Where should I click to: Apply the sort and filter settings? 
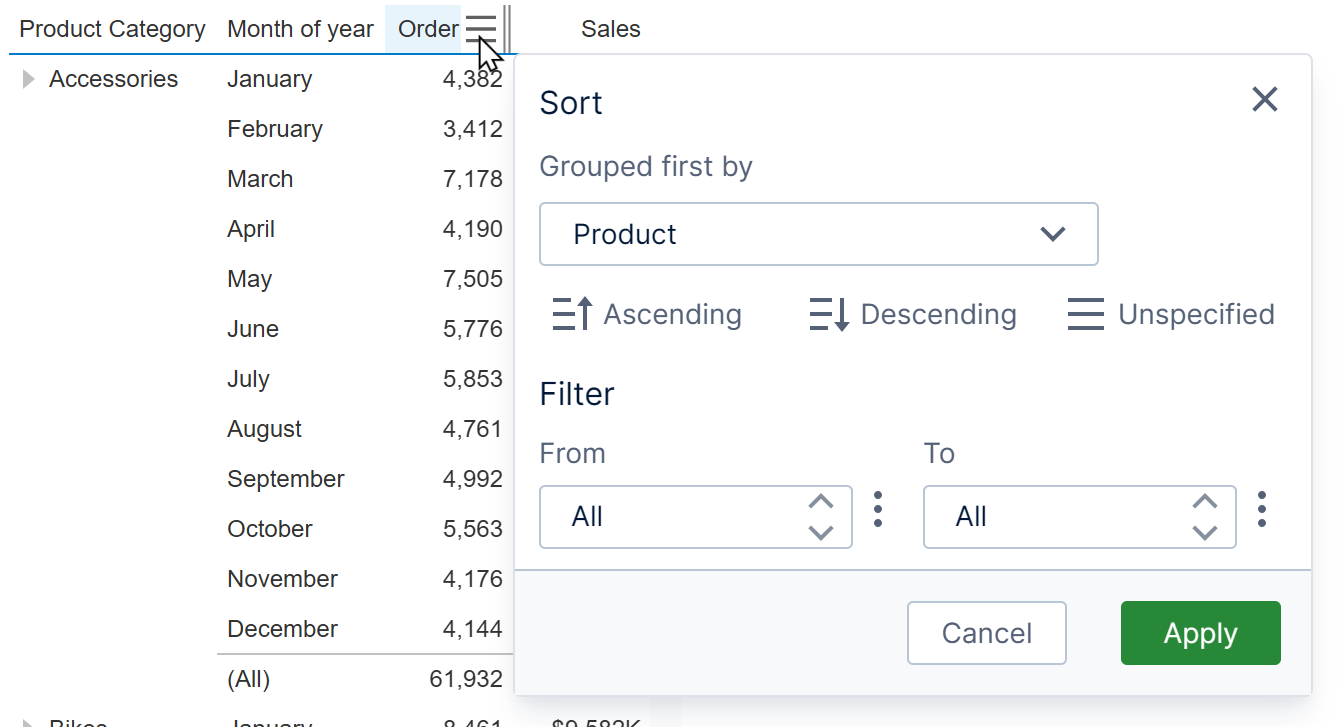[x=1200, y=632]
